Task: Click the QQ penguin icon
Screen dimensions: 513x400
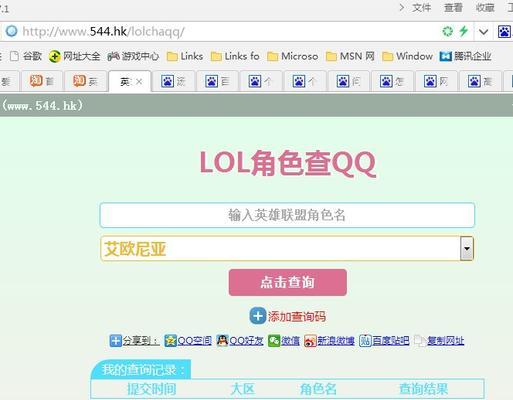Action: coord(222,341)
